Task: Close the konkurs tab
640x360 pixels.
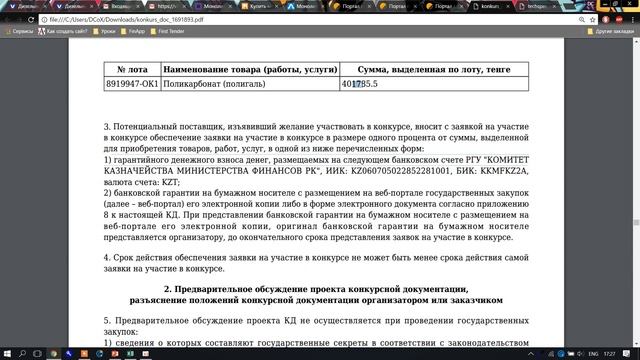Action: coord(508,7)
